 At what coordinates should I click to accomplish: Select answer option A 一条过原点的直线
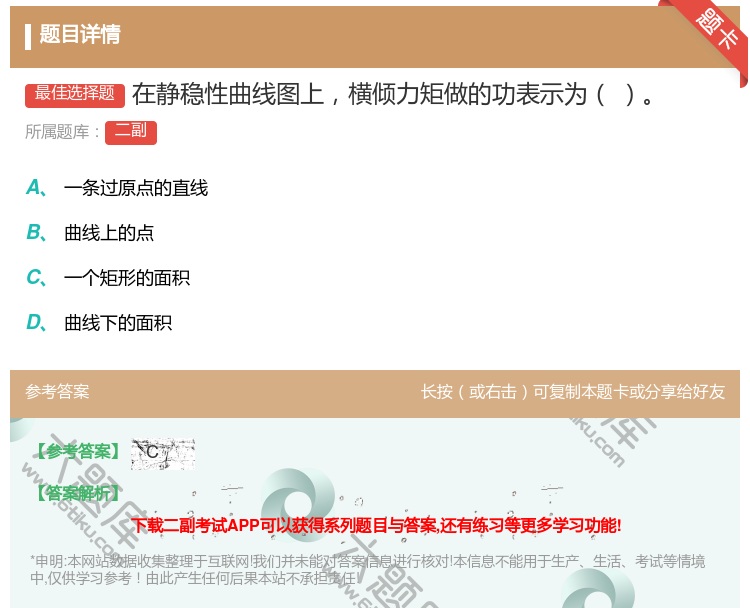136,188
